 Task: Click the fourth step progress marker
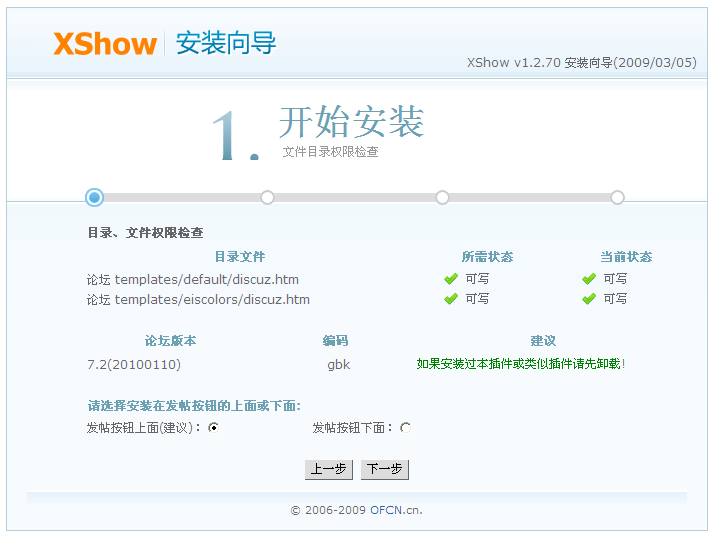(x=618, y=197)
